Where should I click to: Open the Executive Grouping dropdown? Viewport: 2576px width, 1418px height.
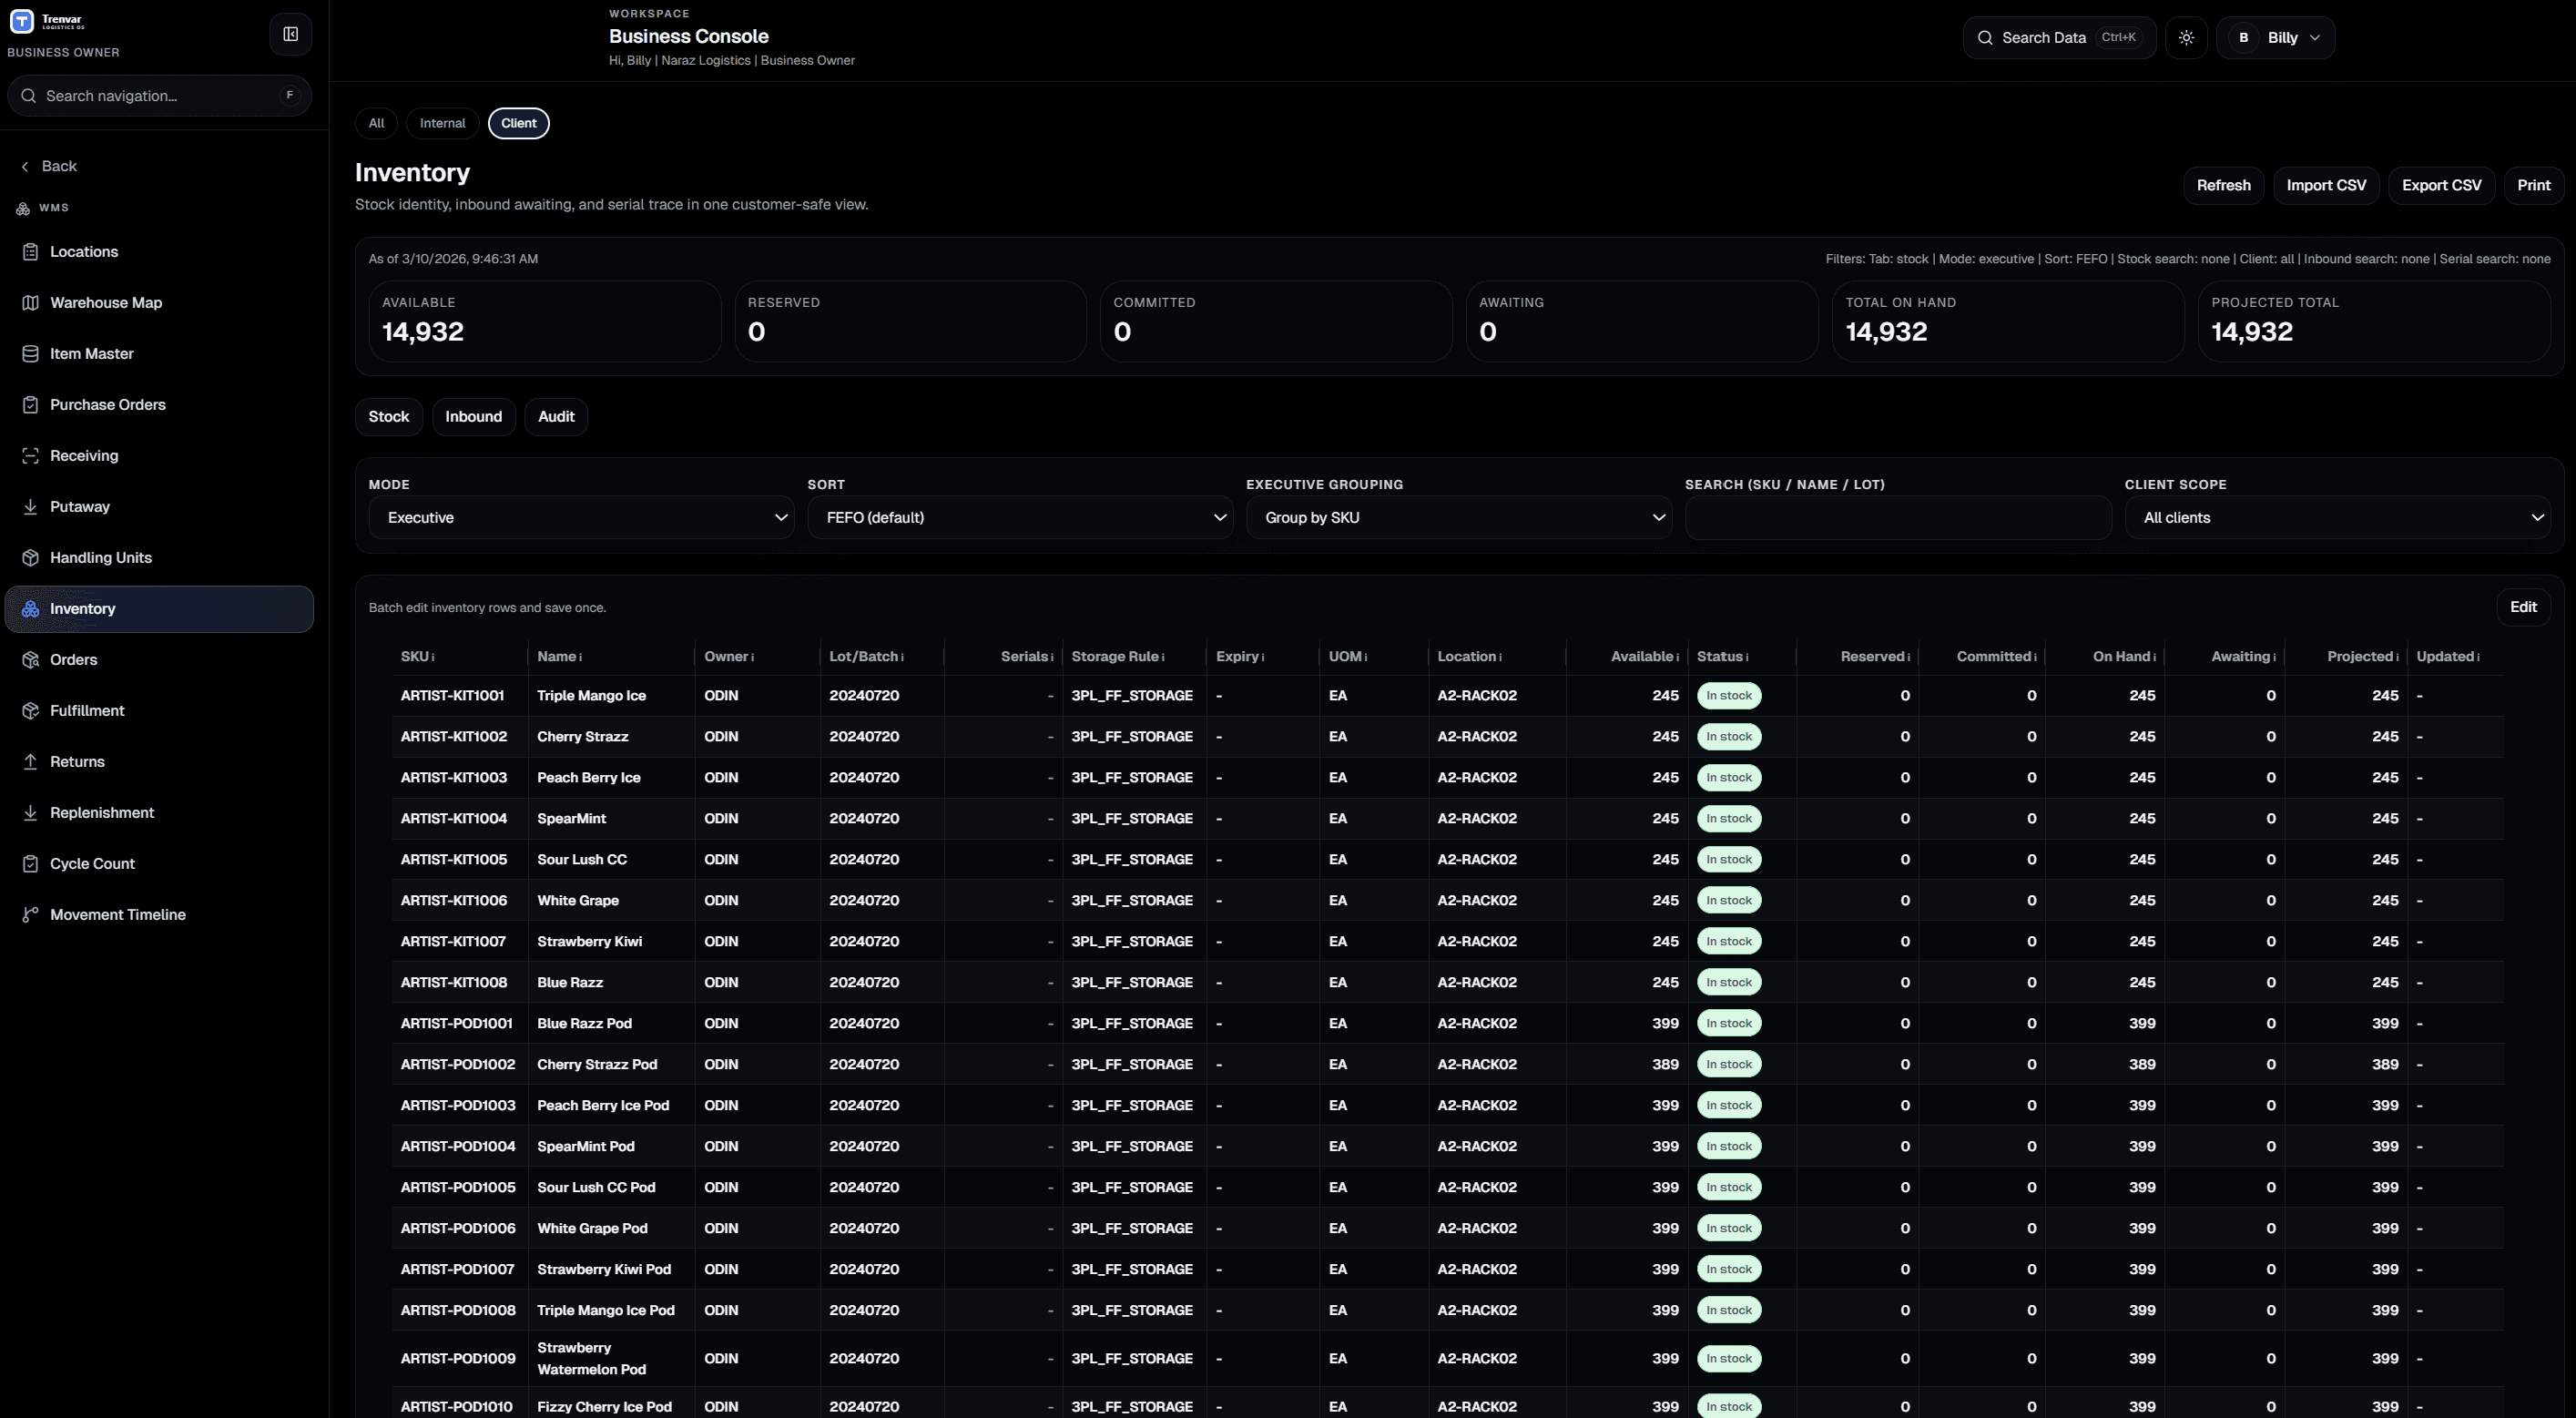click(x=1458, y=517)
